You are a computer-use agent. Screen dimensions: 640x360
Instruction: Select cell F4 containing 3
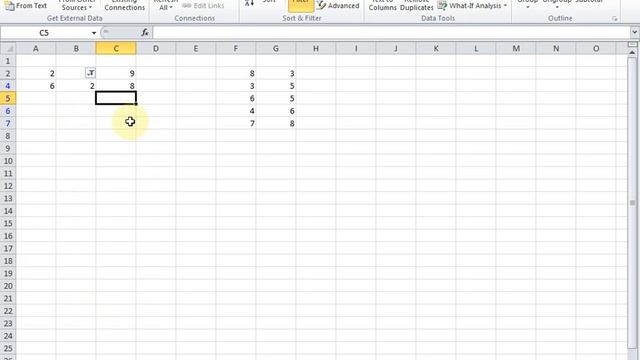pyautogui.click(x=236, y=86)
